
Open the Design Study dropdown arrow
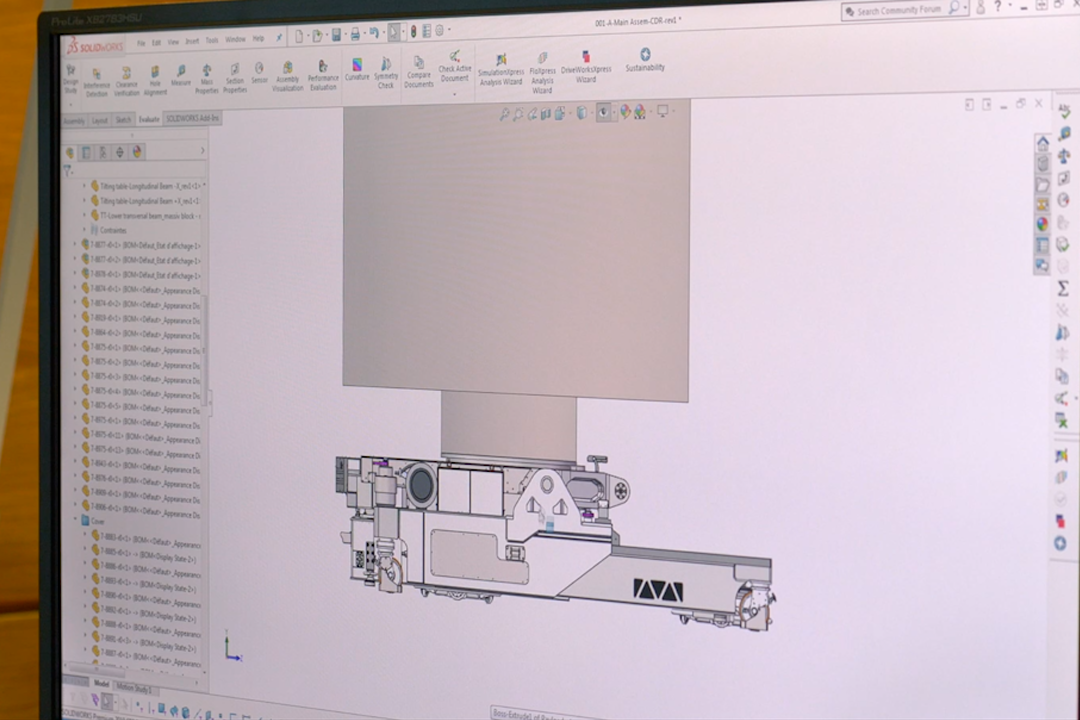(70, 105)
